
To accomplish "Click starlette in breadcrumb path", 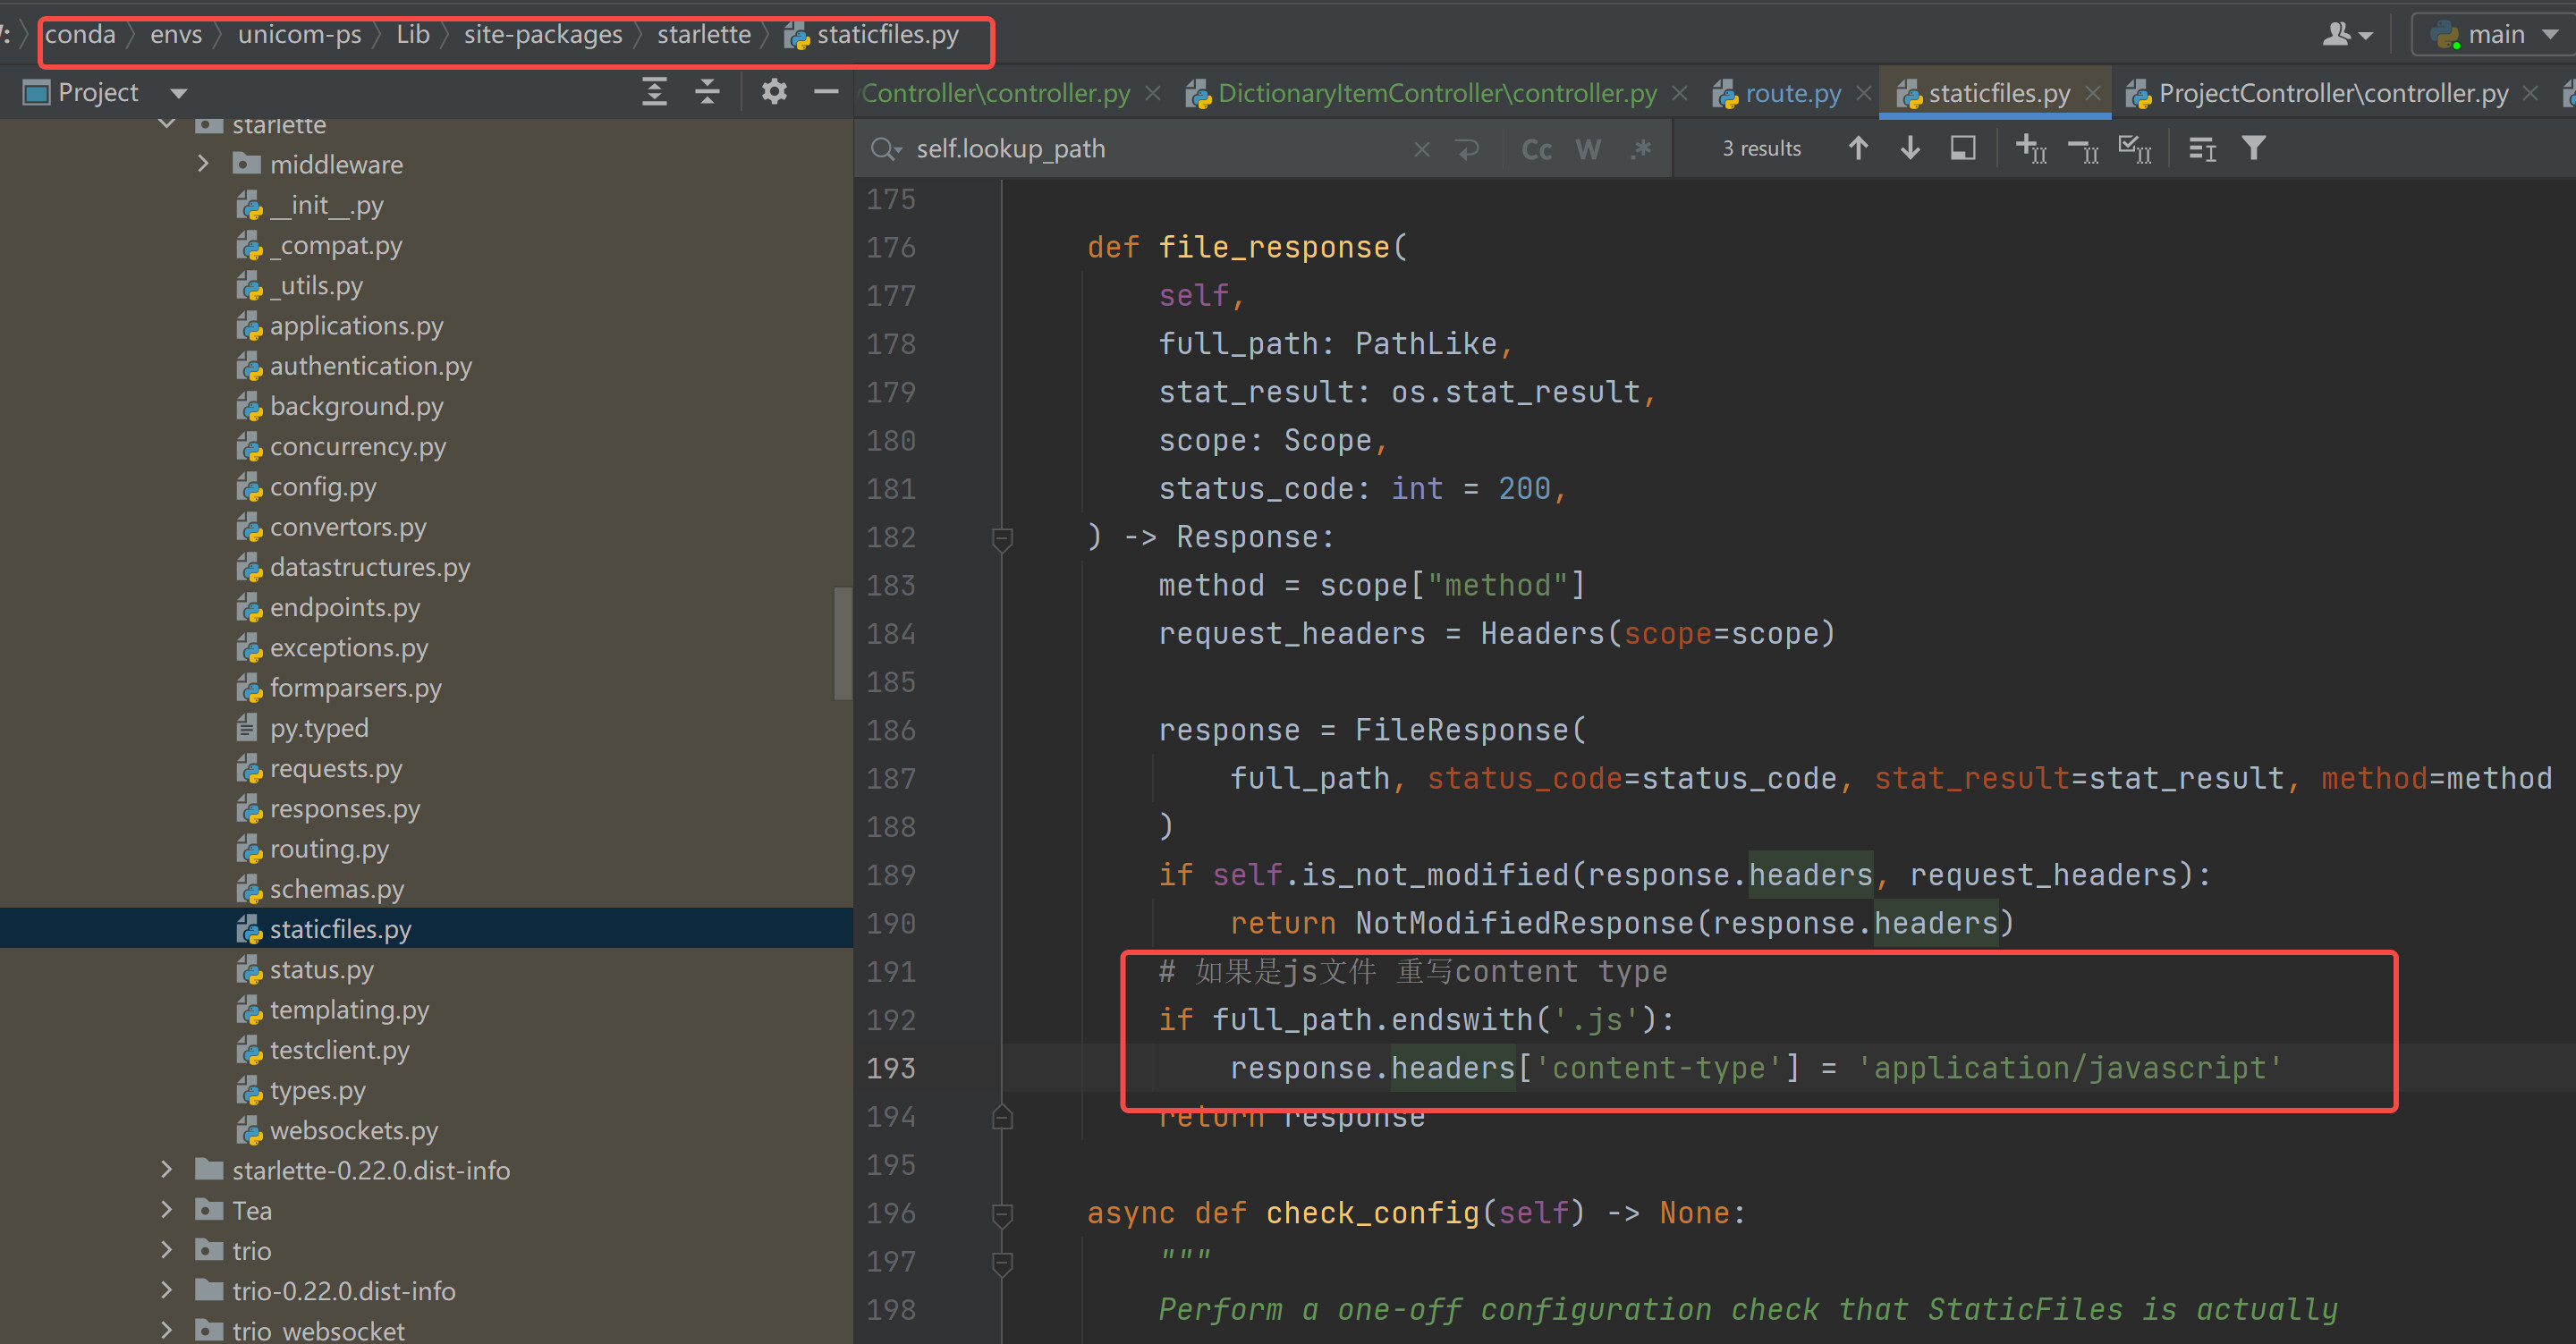I will (704, 35).
